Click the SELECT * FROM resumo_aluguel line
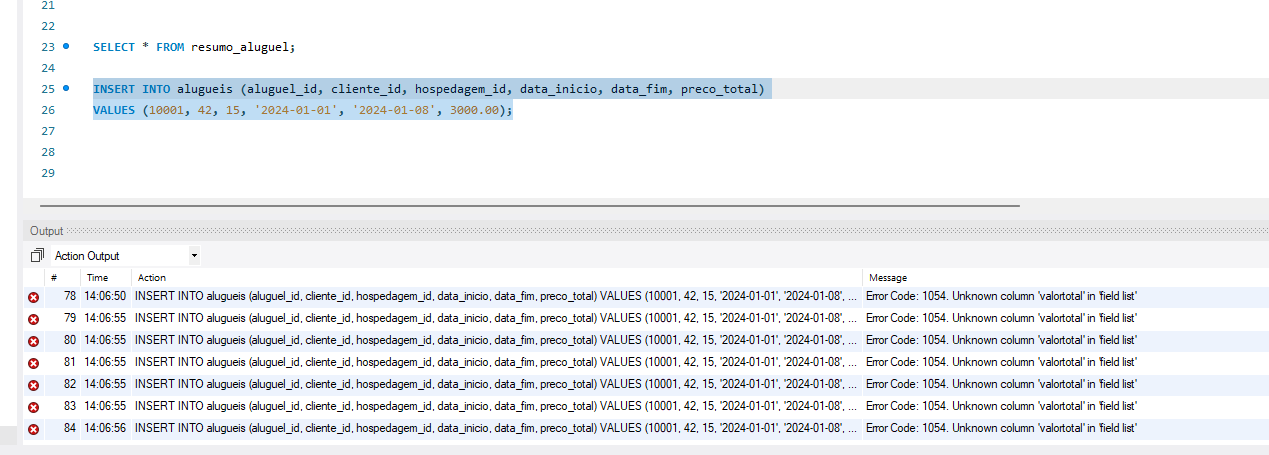This screenshot has width=1269, height=455. click(x=195, y=47)
